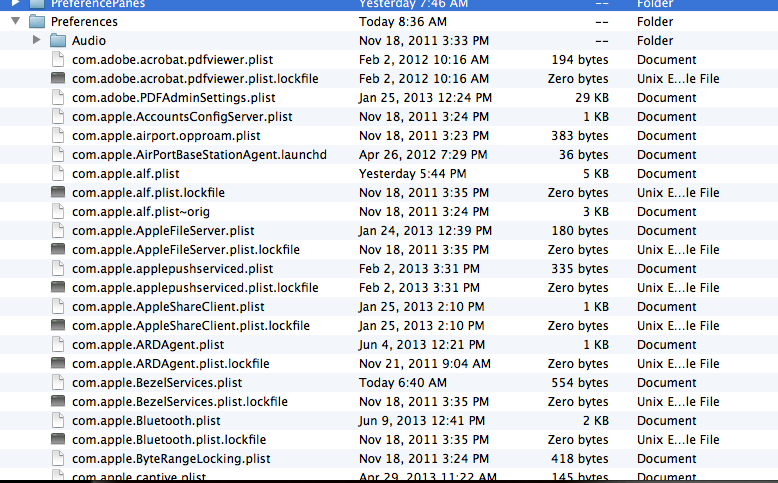Image resolution: width=778 pixels, height=483 pixels.
Task: Click com.apple.ARDAgent.plist.lockfile black icon
Action: coord(58,363)
